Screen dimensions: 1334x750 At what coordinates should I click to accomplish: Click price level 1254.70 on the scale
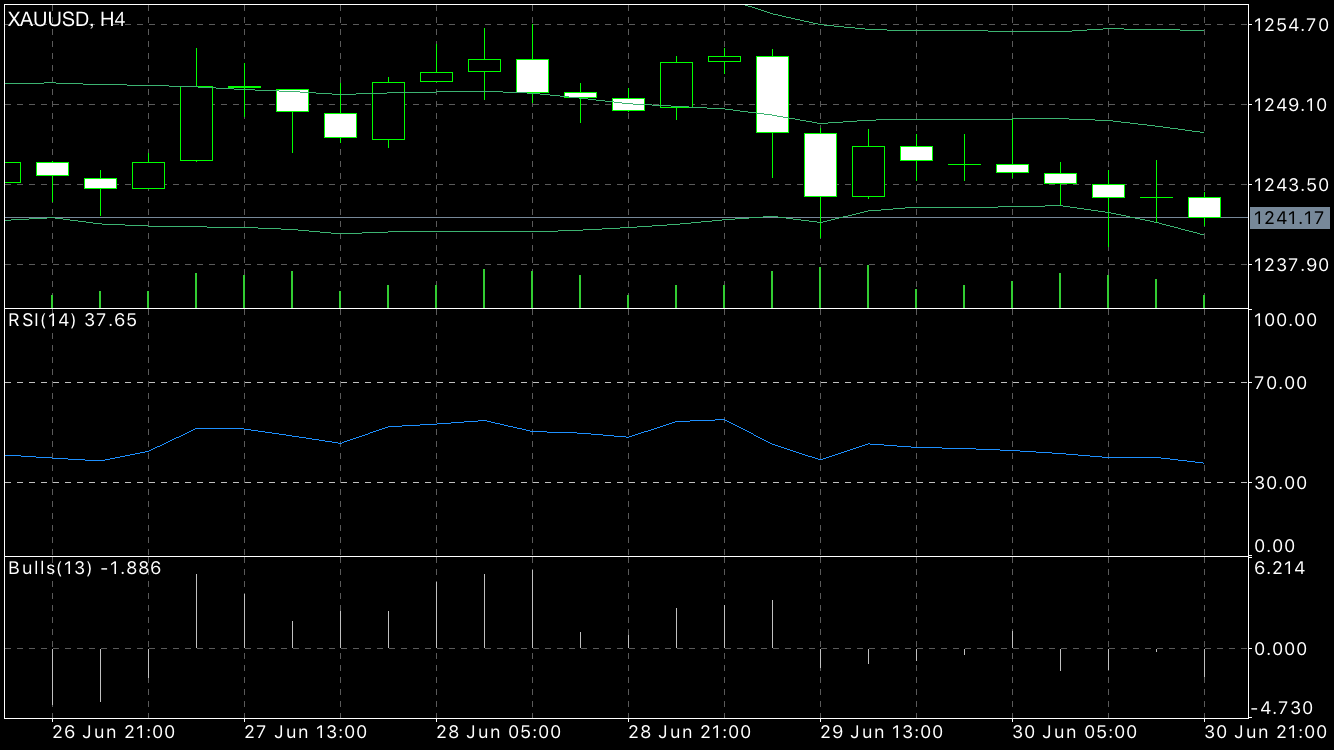(x=1290, y=24)
